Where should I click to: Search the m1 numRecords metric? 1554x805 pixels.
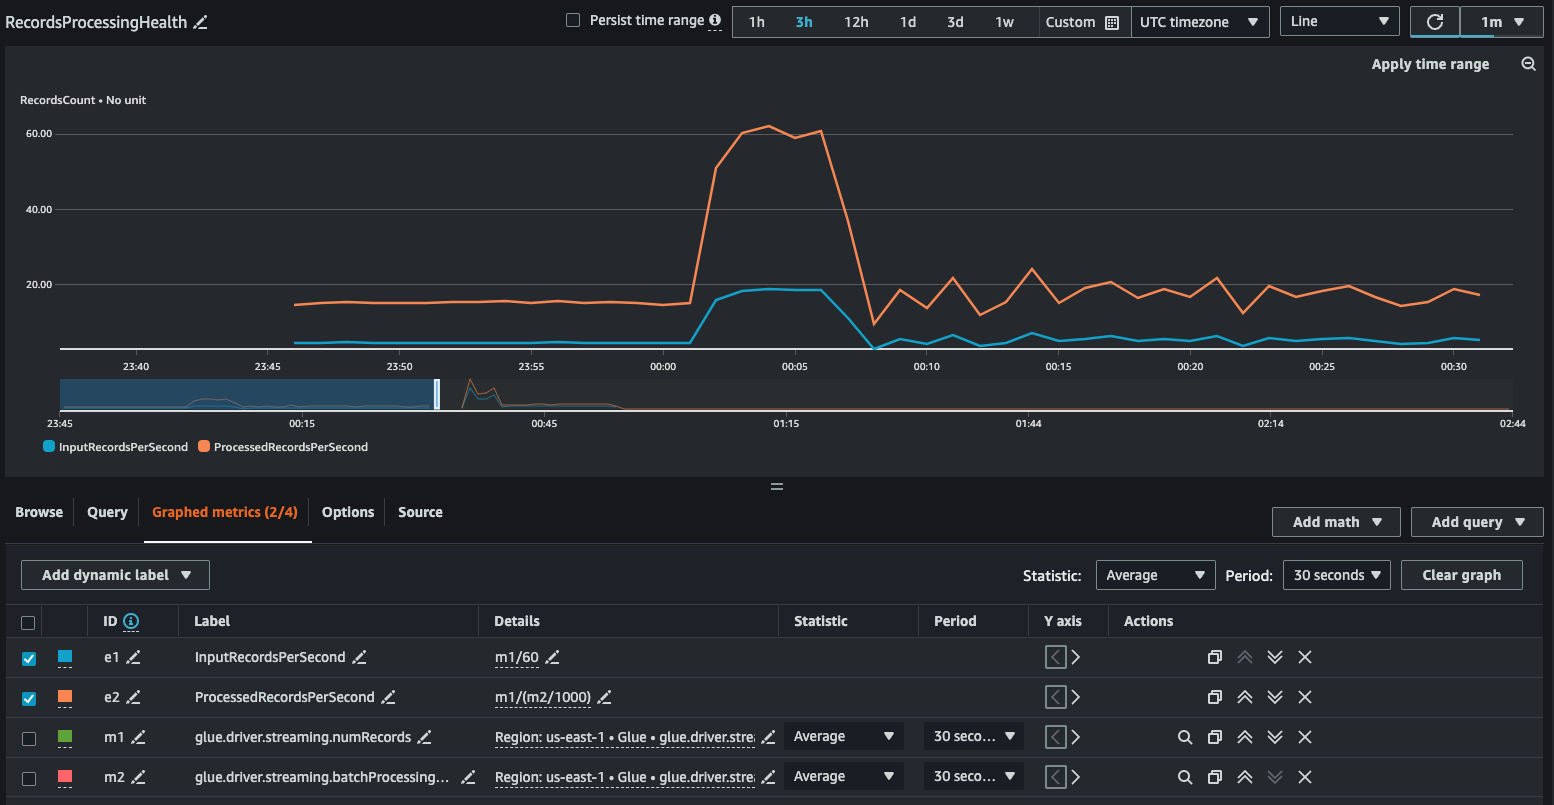pos(1185,737)
